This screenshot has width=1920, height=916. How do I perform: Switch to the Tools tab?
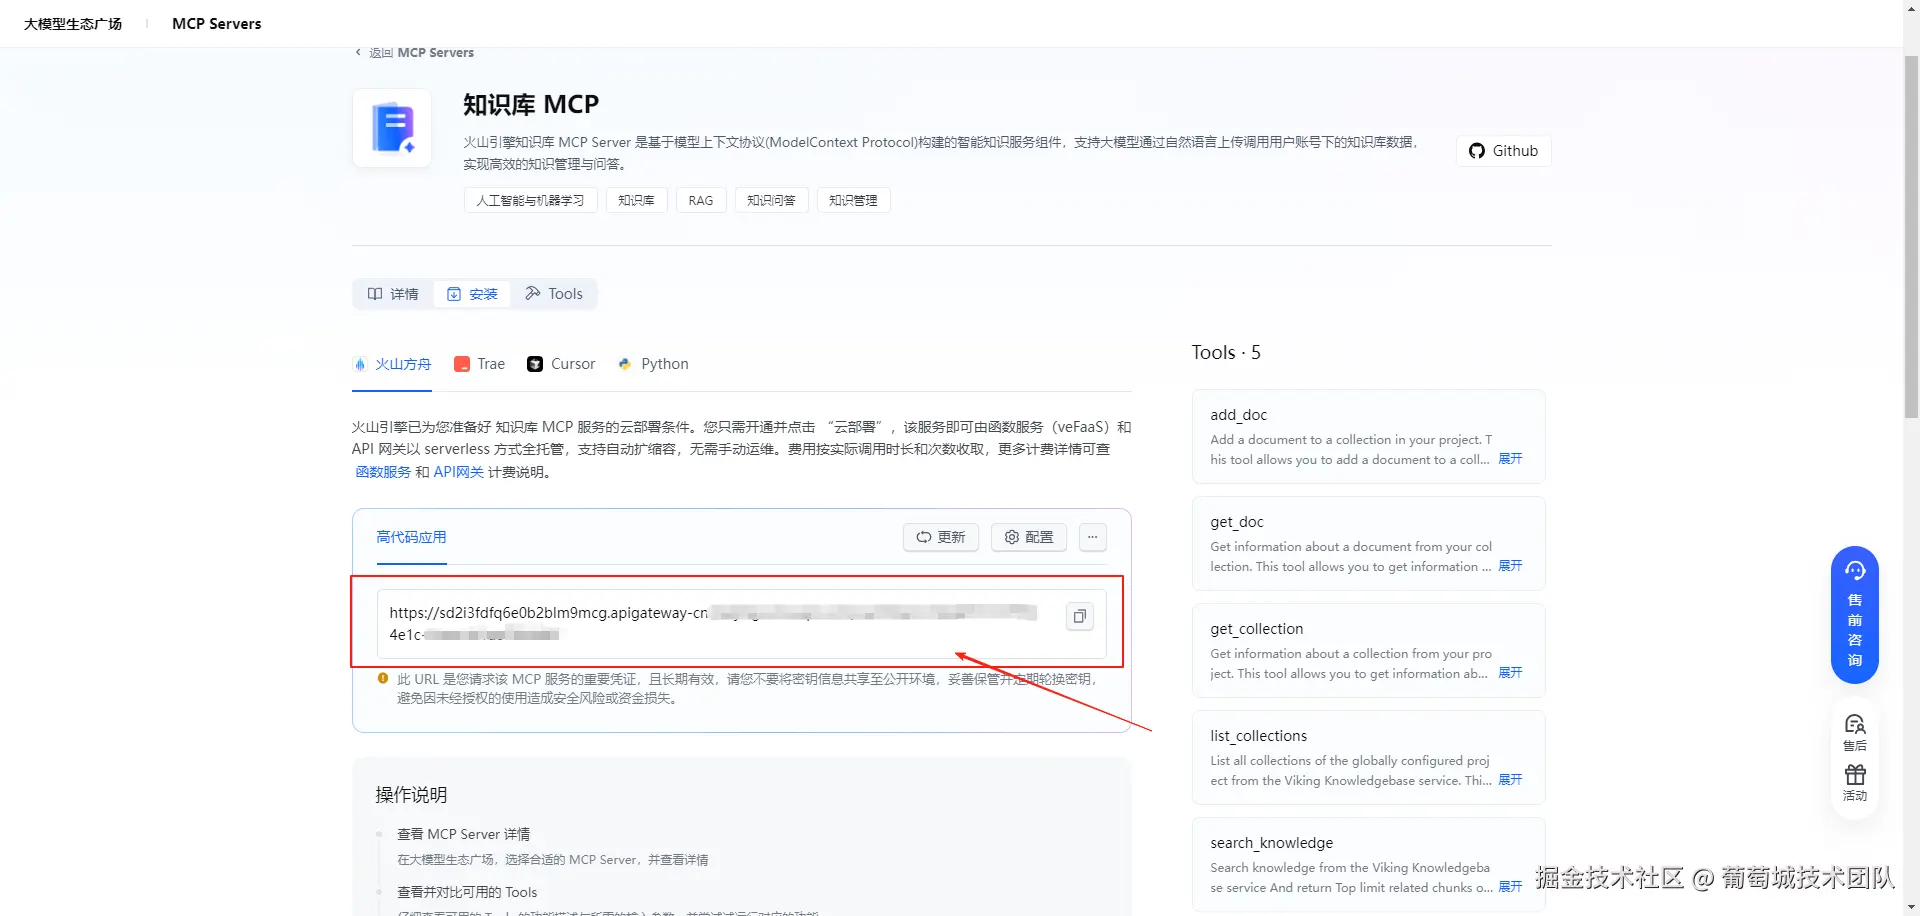point(554,294)
